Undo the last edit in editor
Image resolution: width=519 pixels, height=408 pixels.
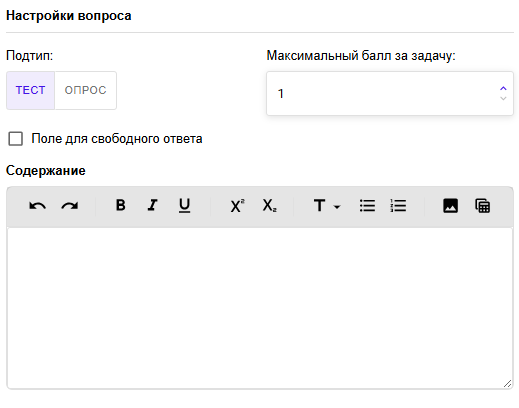37,206
